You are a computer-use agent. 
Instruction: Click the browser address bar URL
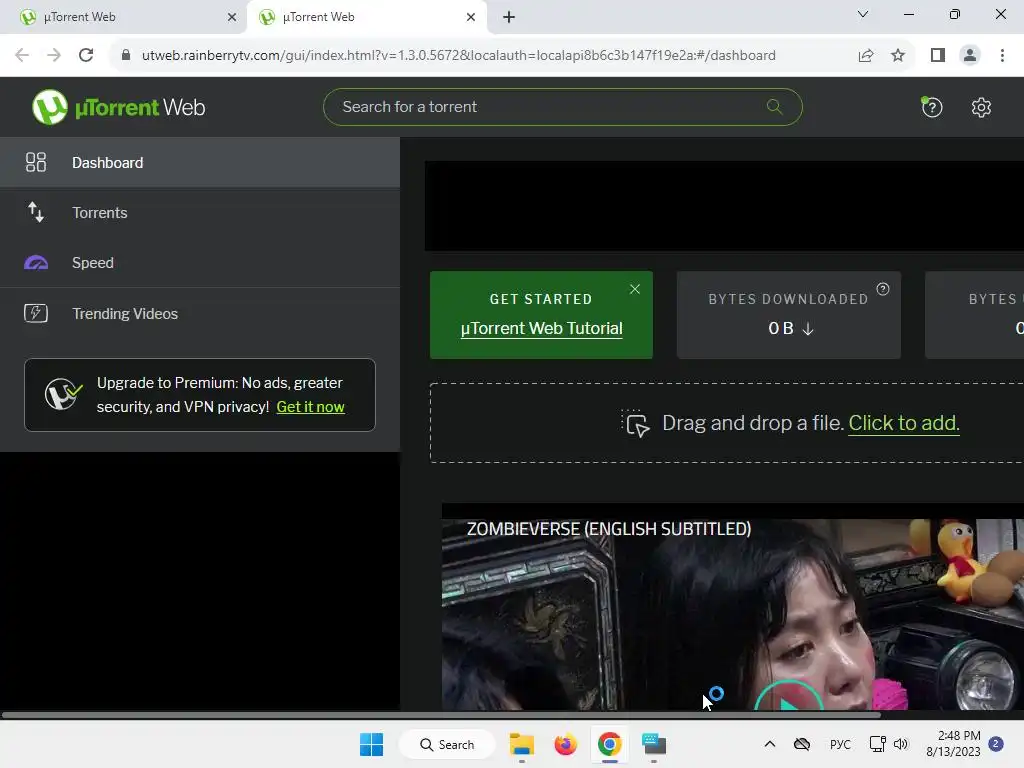[x=458, y=55]
